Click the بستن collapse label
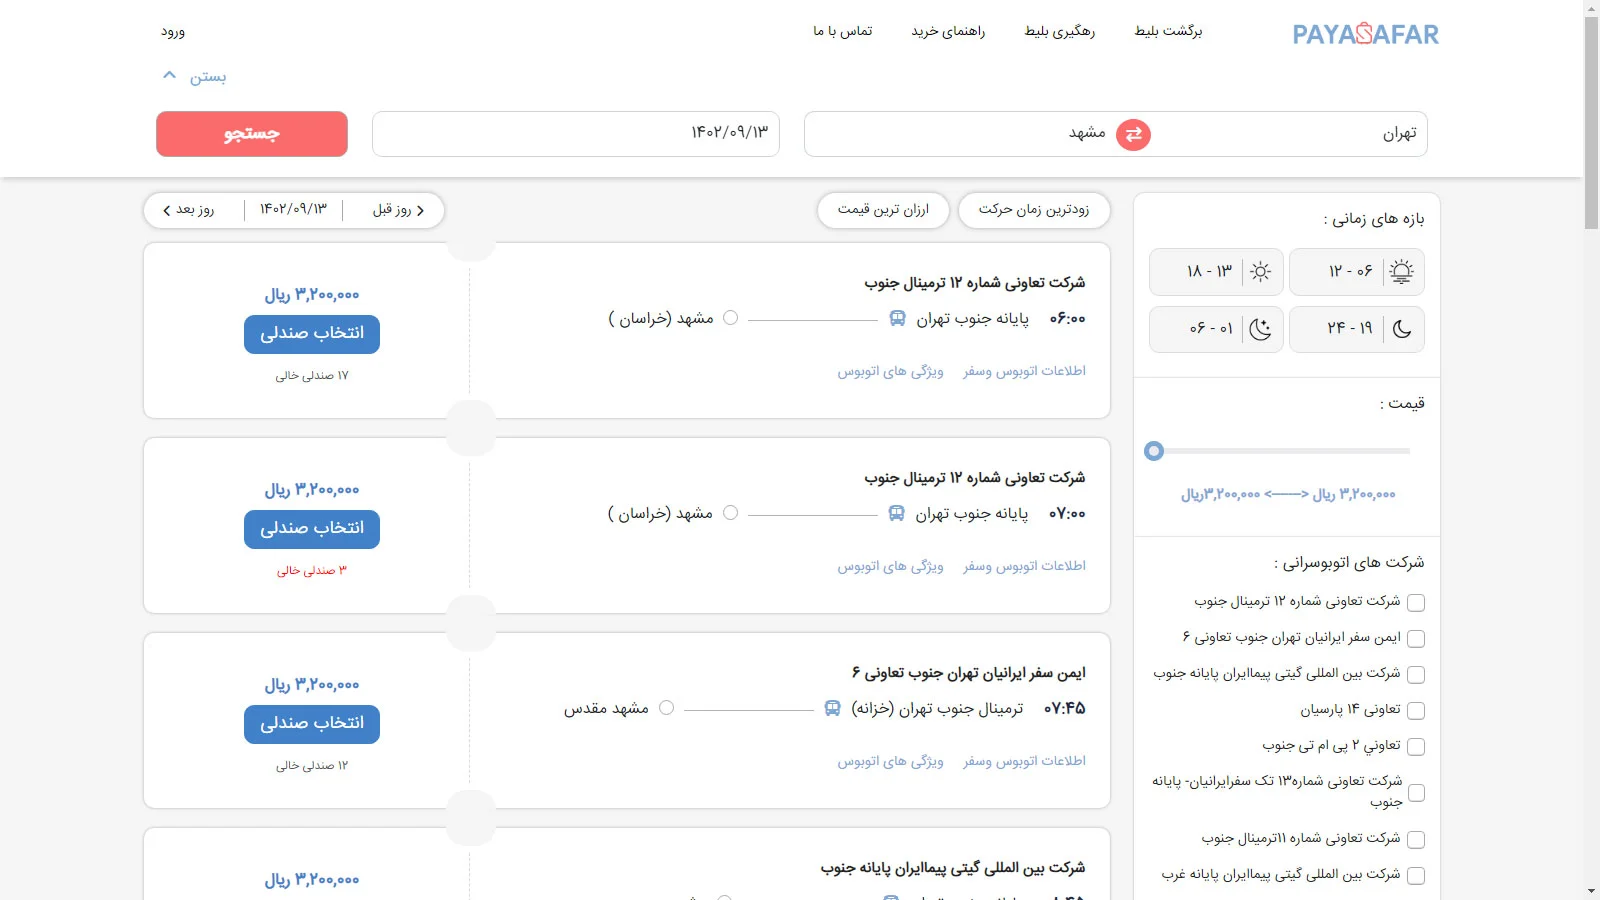This screenshot has height=900, width=1600. [208, 77]
